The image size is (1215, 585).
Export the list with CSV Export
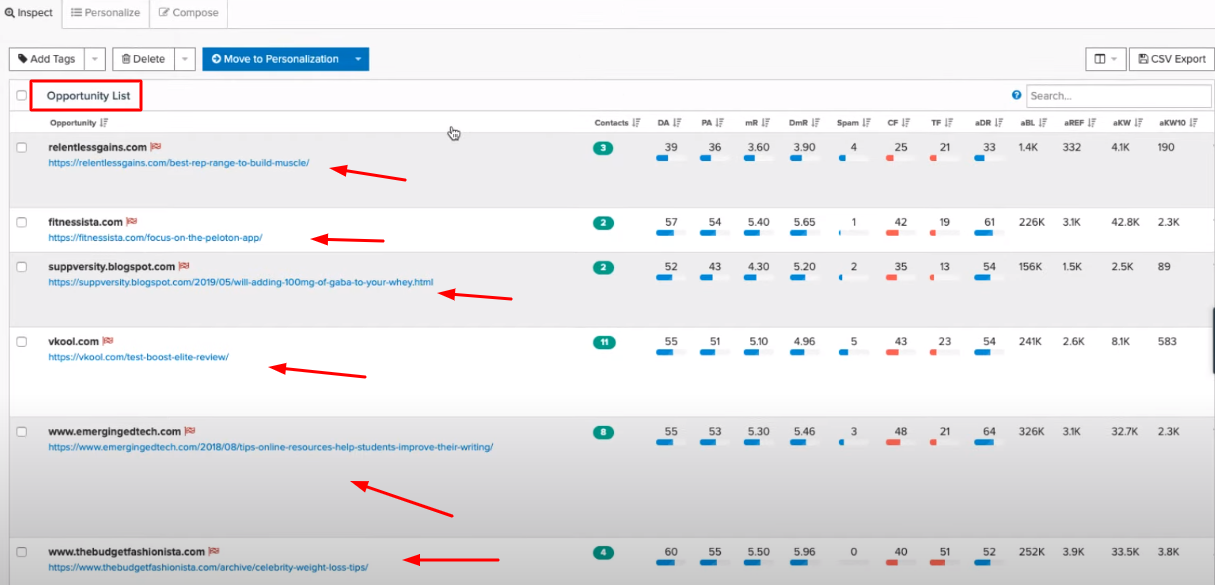pos(1172,59)
